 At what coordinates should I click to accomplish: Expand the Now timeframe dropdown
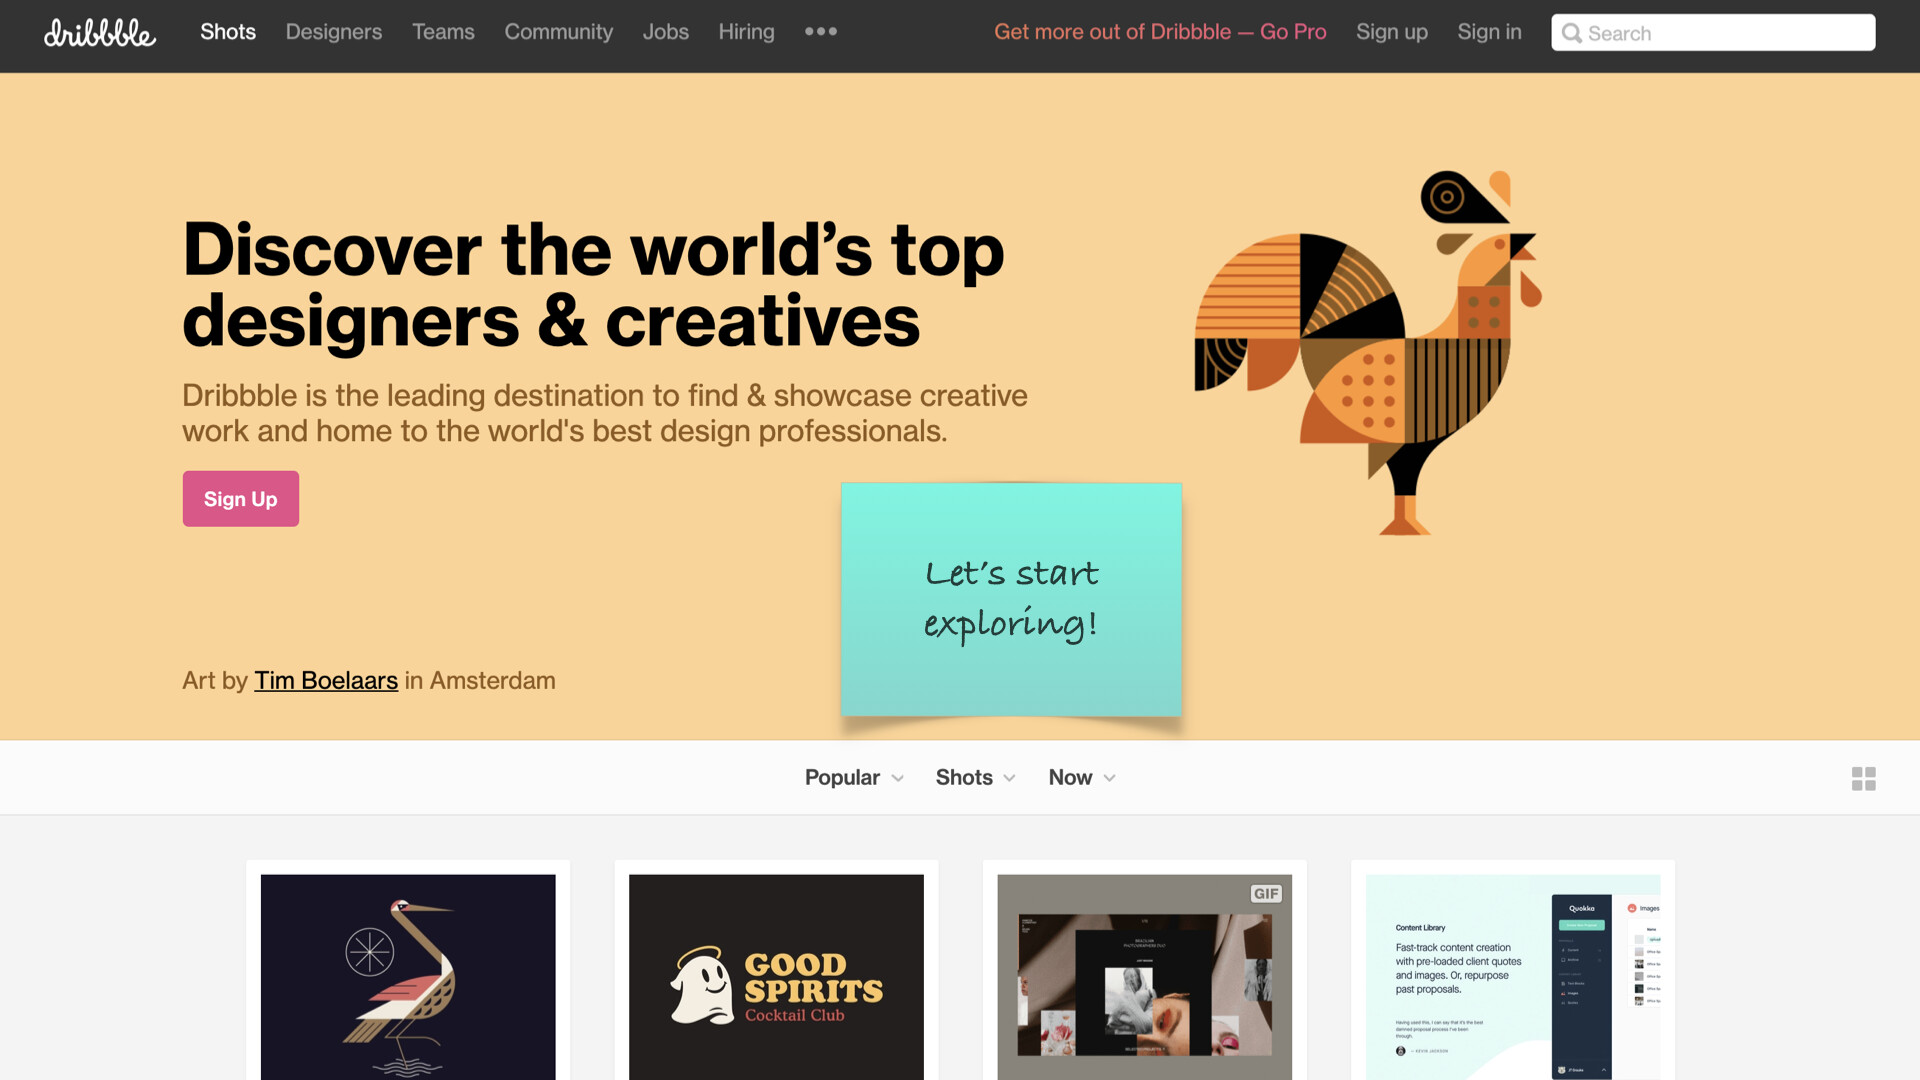click(1082, 777)
